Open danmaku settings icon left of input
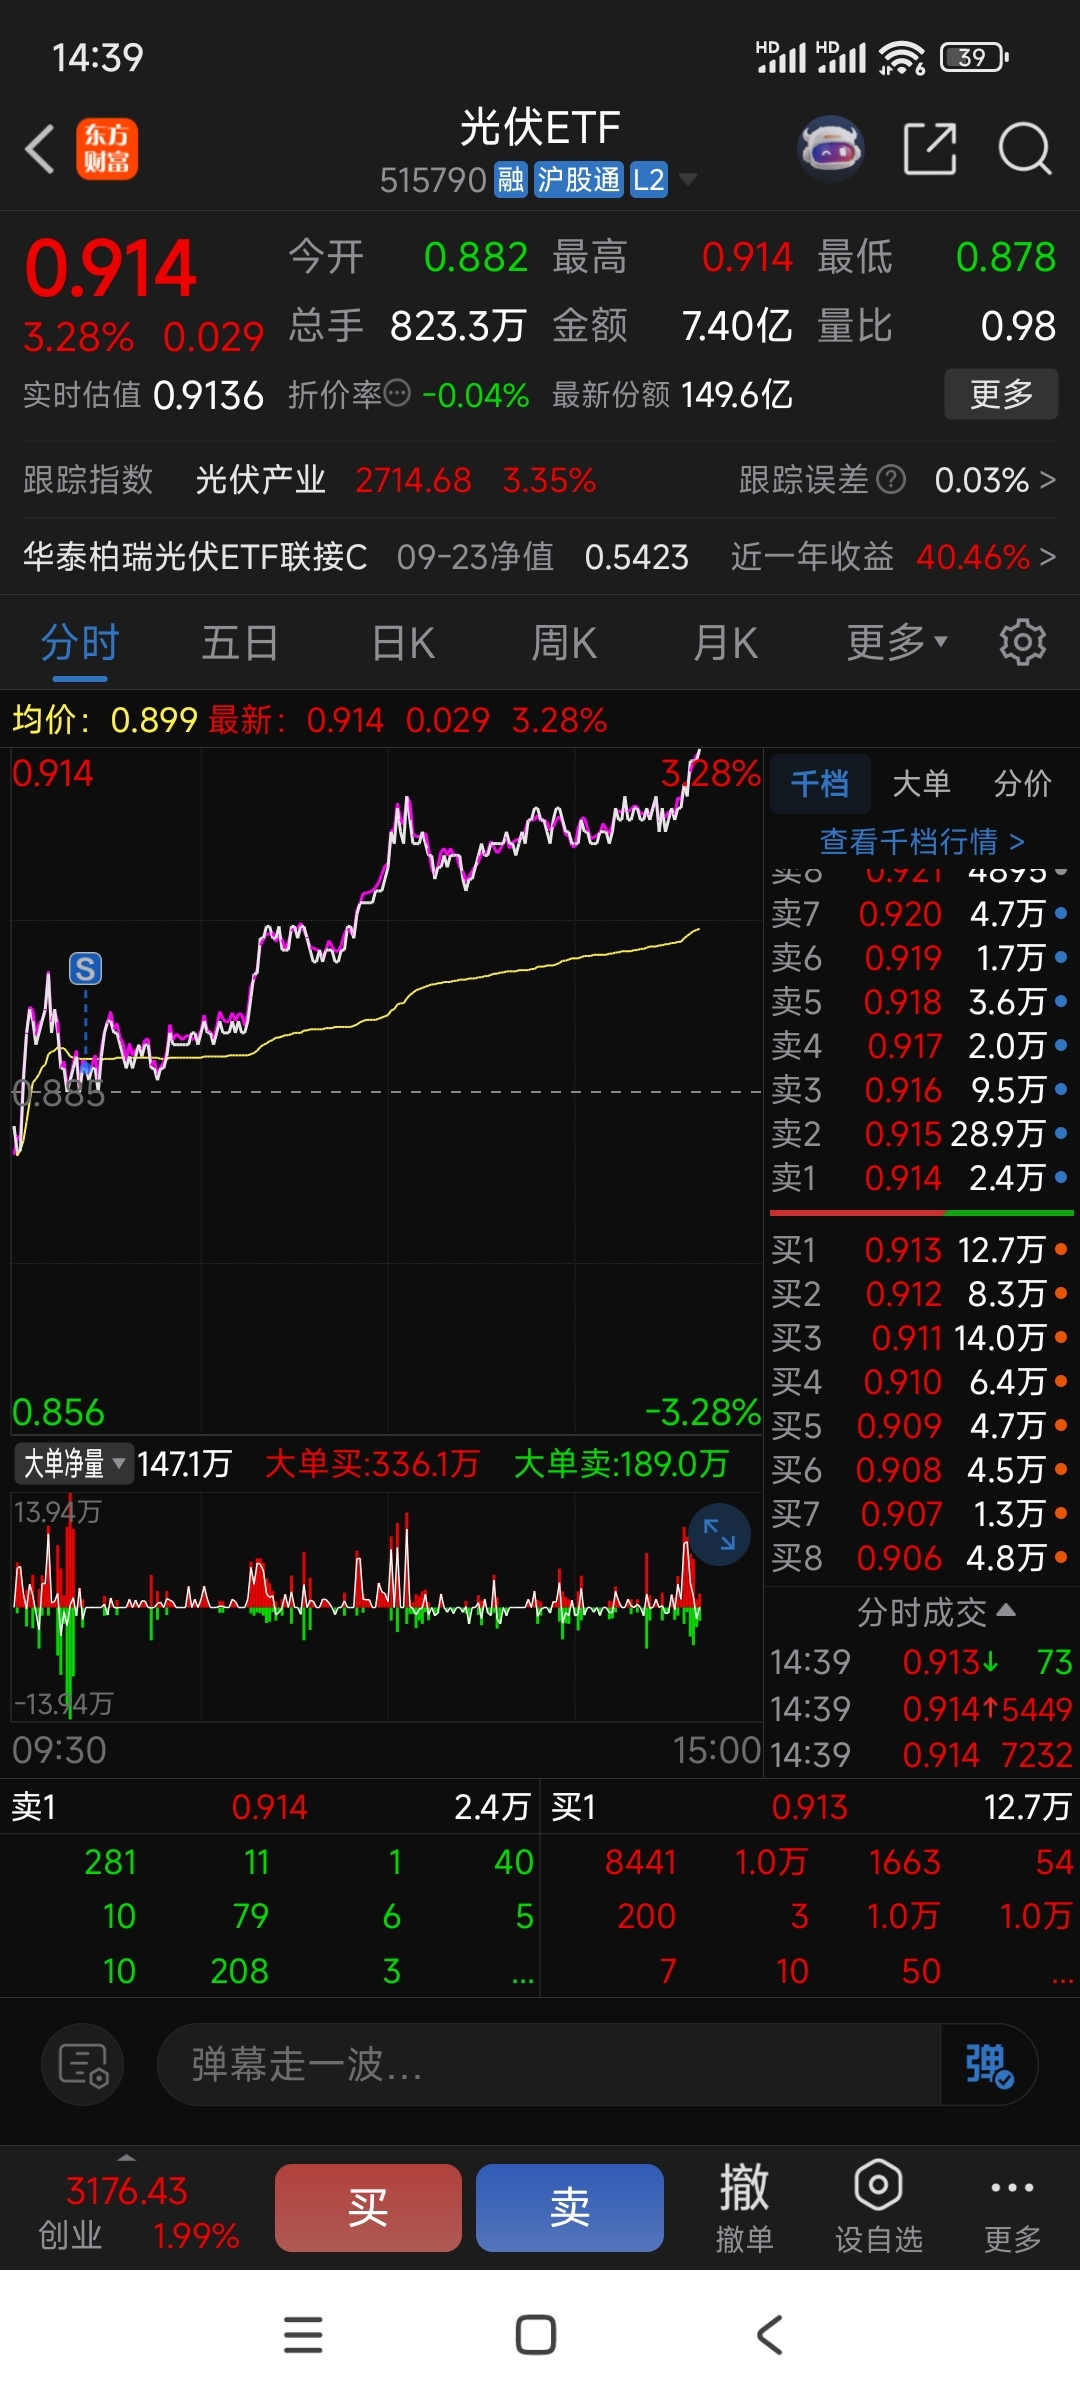 pos(82,2064)
